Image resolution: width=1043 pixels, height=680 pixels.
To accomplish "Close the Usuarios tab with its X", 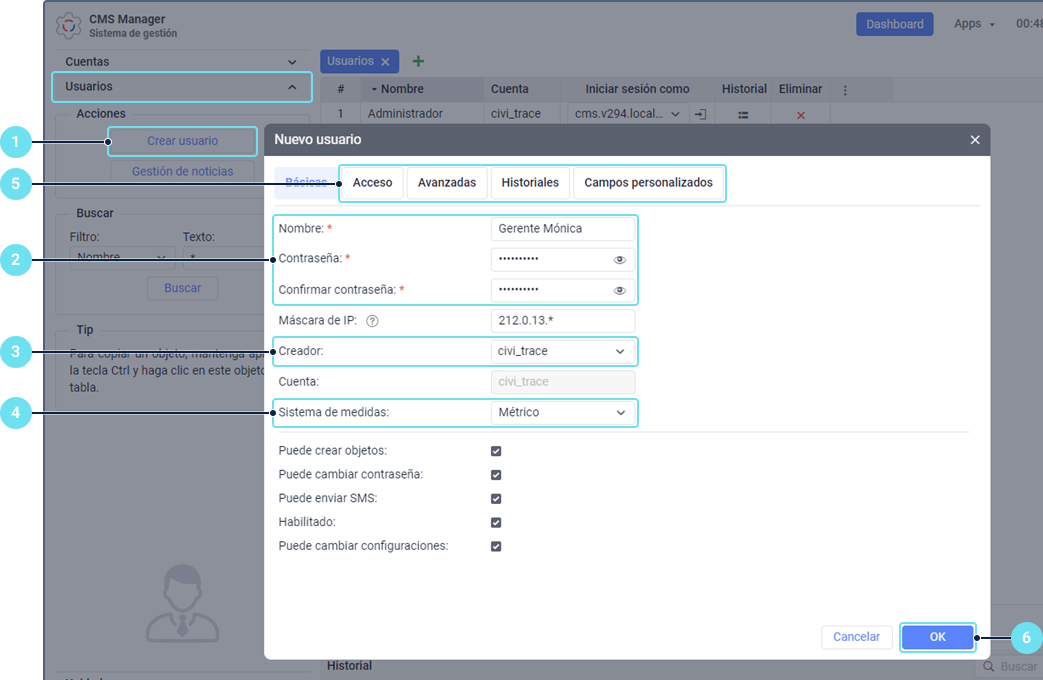I will click(385, 62).
